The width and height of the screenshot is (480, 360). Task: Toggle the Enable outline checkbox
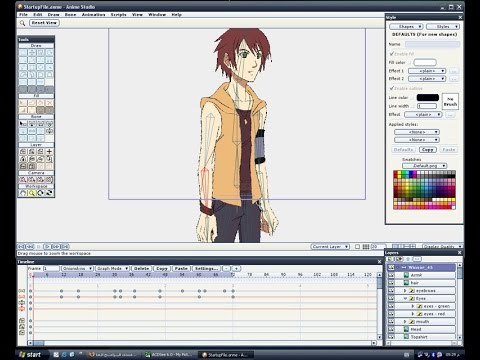tap(391, 88)
